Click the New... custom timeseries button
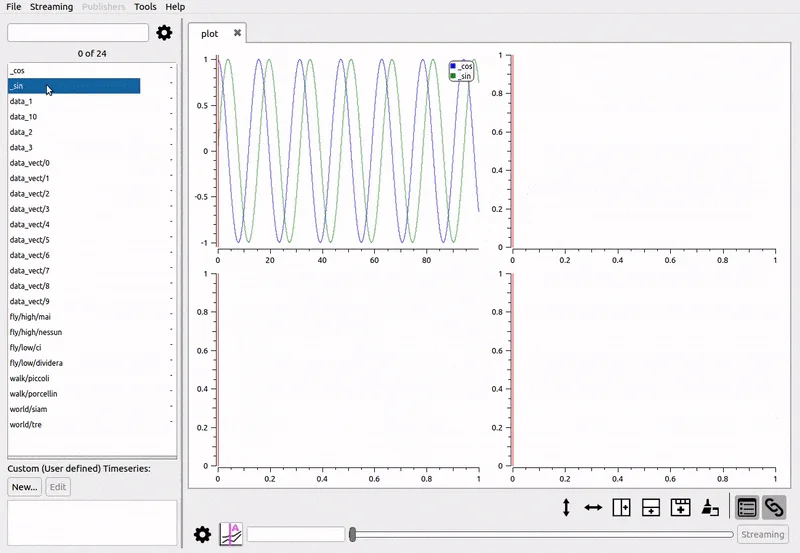This screenshot has width=800, height=553. [x=24, y=487]
